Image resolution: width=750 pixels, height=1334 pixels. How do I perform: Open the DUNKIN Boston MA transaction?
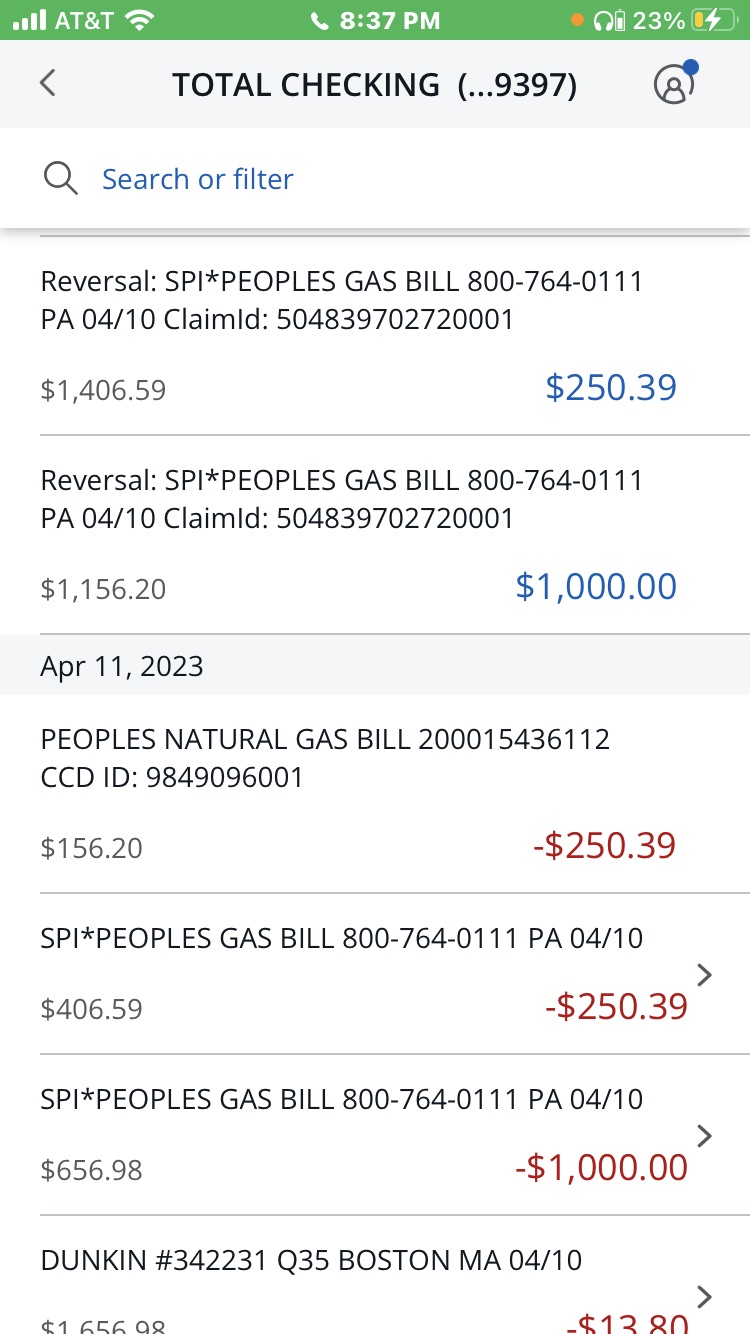[311, 1260]
